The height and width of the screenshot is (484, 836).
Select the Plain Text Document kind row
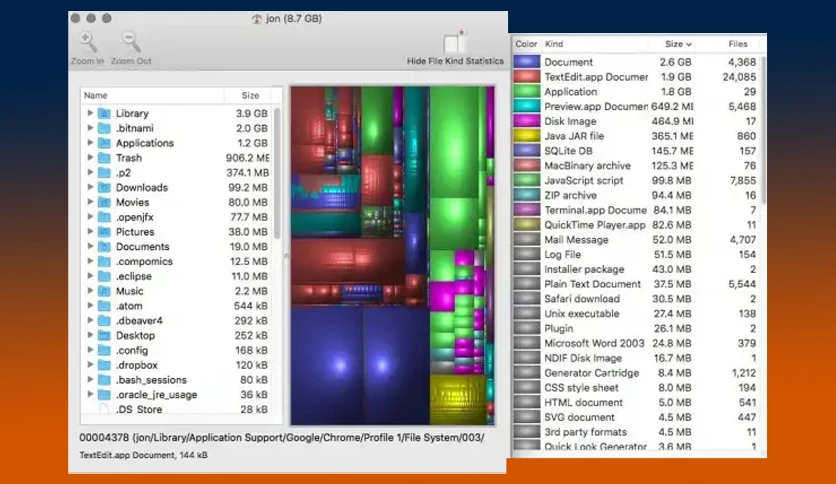tap(636, 284)
